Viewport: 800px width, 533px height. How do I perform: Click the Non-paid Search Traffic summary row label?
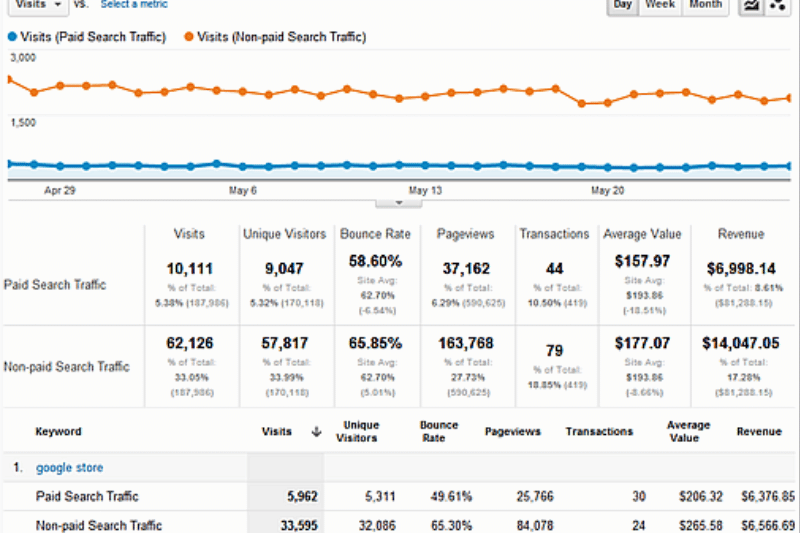pyautogui.click(x=66, y=367)
